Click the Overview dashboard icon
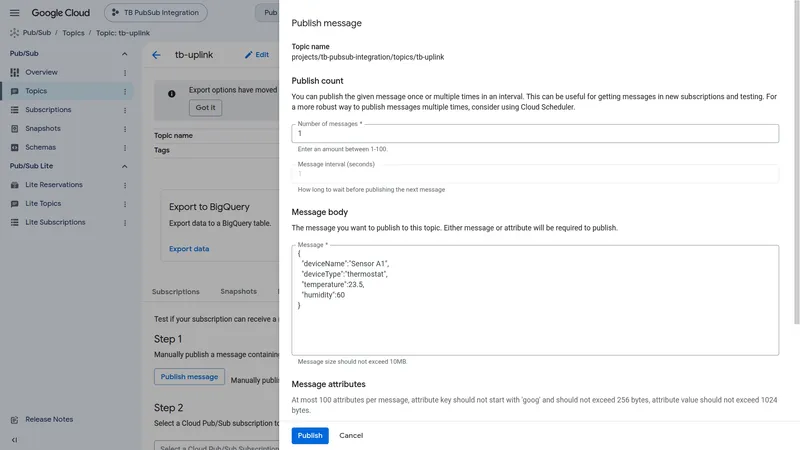This screenshot has width=800, height=450. click(x=14, y=72)
